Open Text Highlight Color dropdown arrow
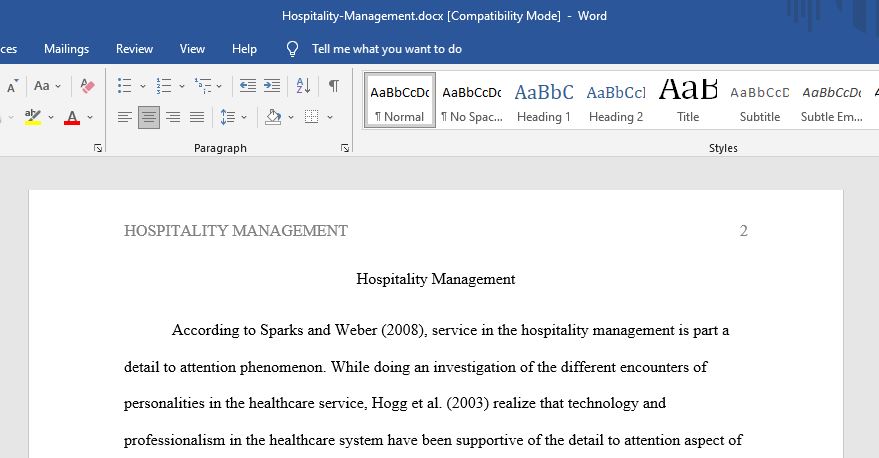This screenshot has height=458, width=879. [50, 117]
